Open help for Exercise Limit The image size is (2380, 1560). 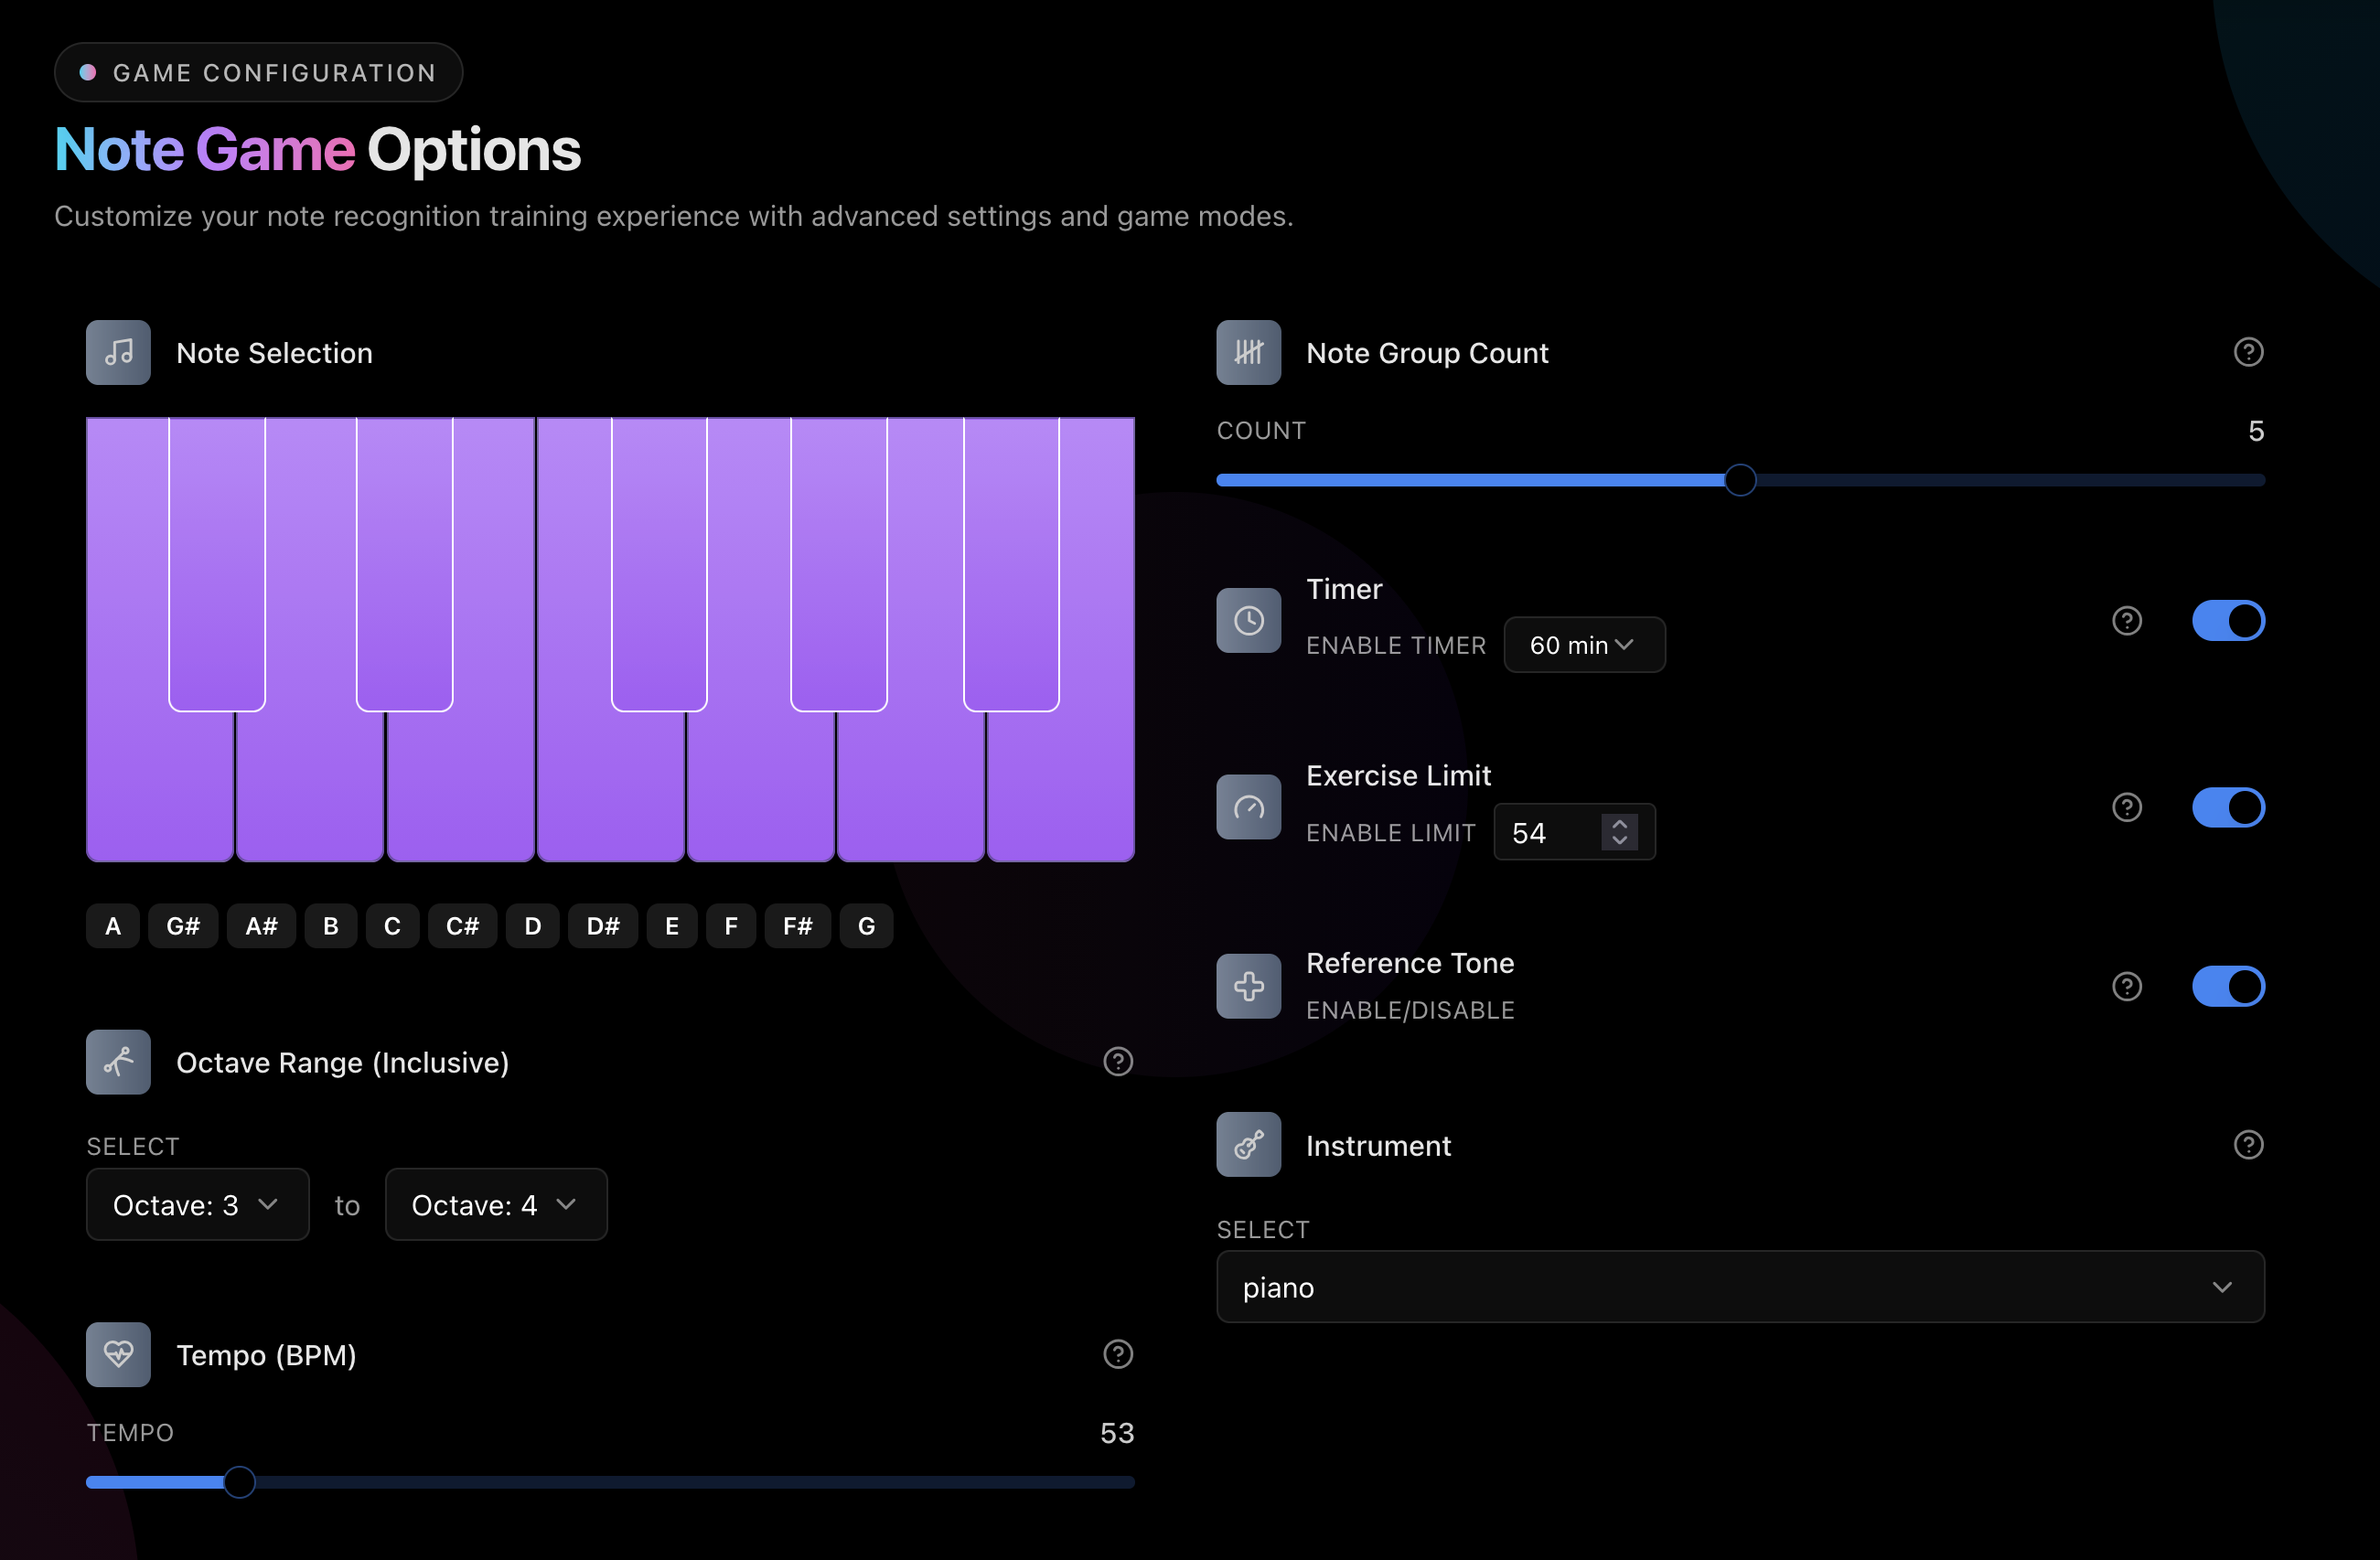[2126, 807]
